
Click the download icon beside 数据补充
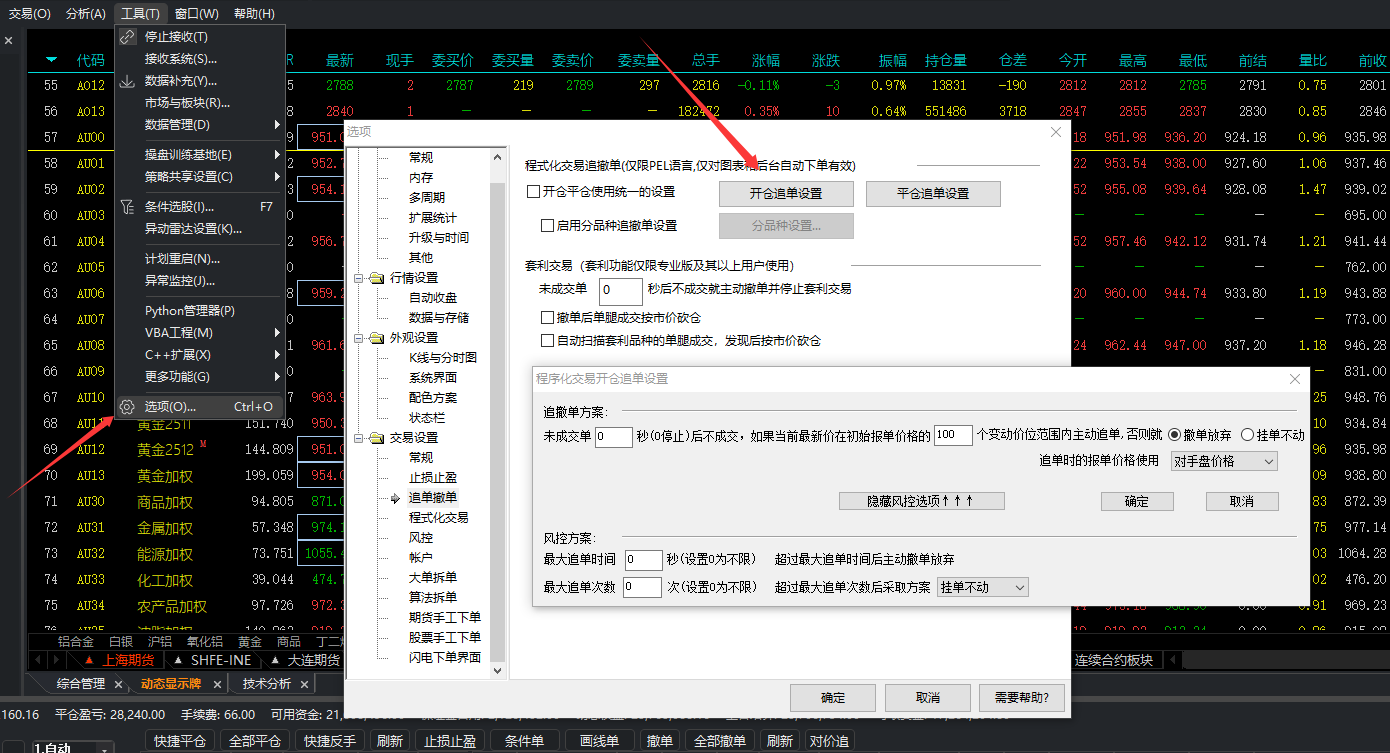coord(127,81)
